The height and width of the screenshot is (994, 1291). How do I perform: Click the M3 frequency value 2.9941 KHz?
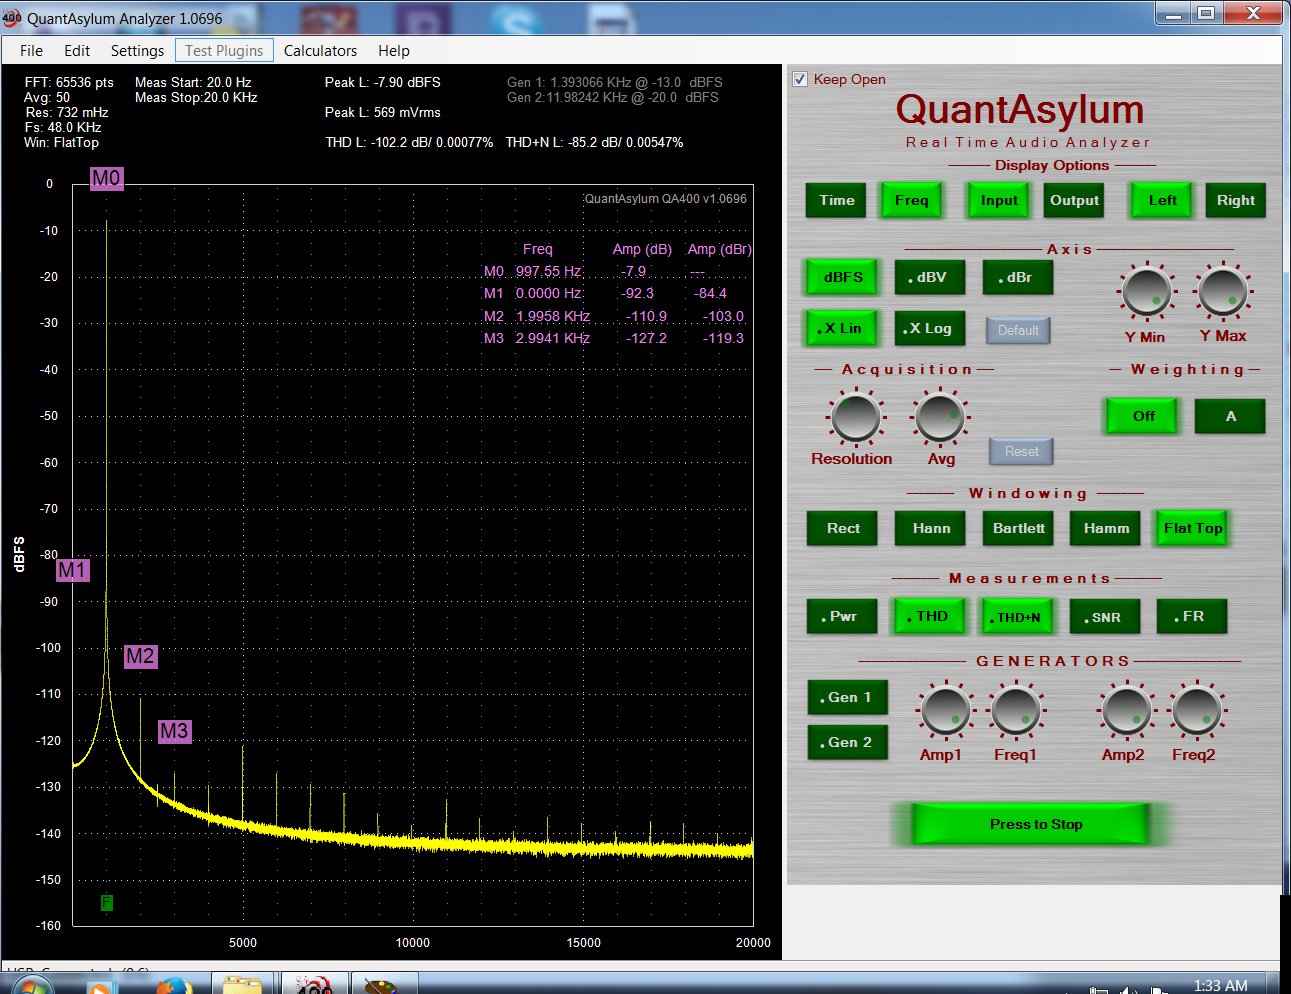(553, 338)
